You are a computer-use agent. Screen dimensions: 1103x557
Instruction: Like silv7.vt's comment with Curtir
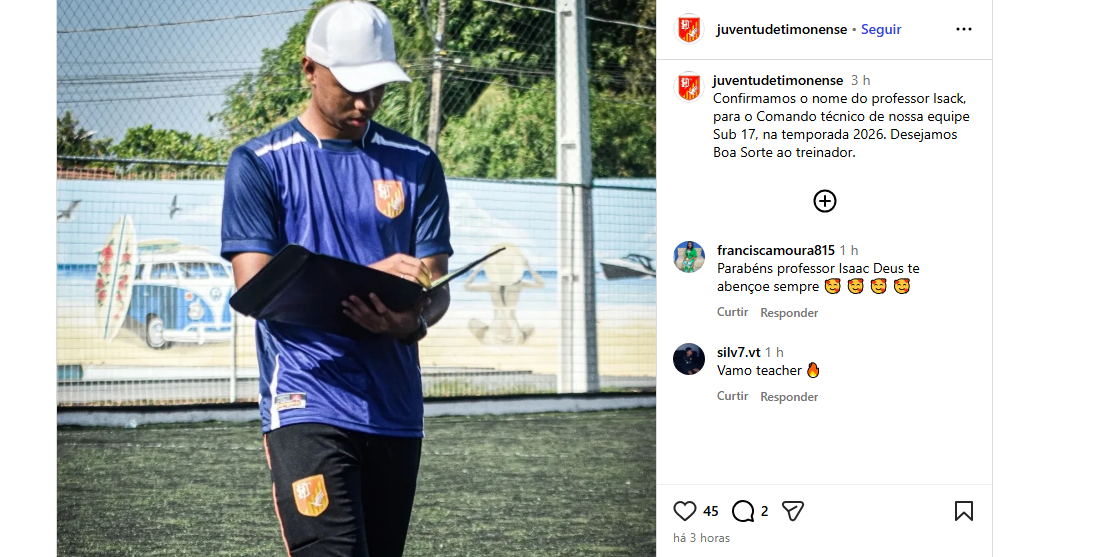tap(732, 396)
